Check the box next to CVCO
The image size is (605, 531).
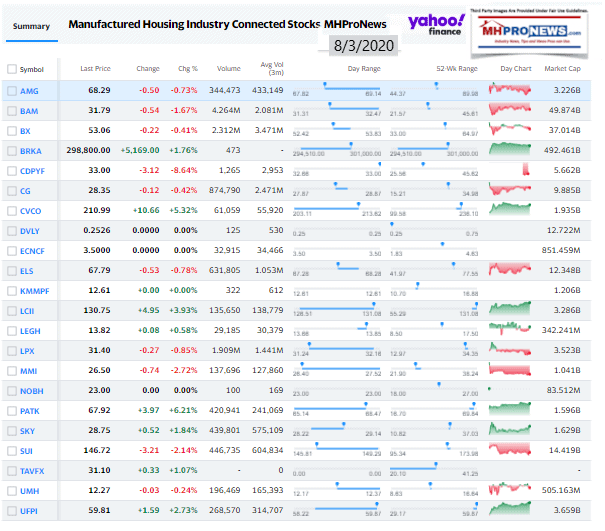click(x=11, y=211)
